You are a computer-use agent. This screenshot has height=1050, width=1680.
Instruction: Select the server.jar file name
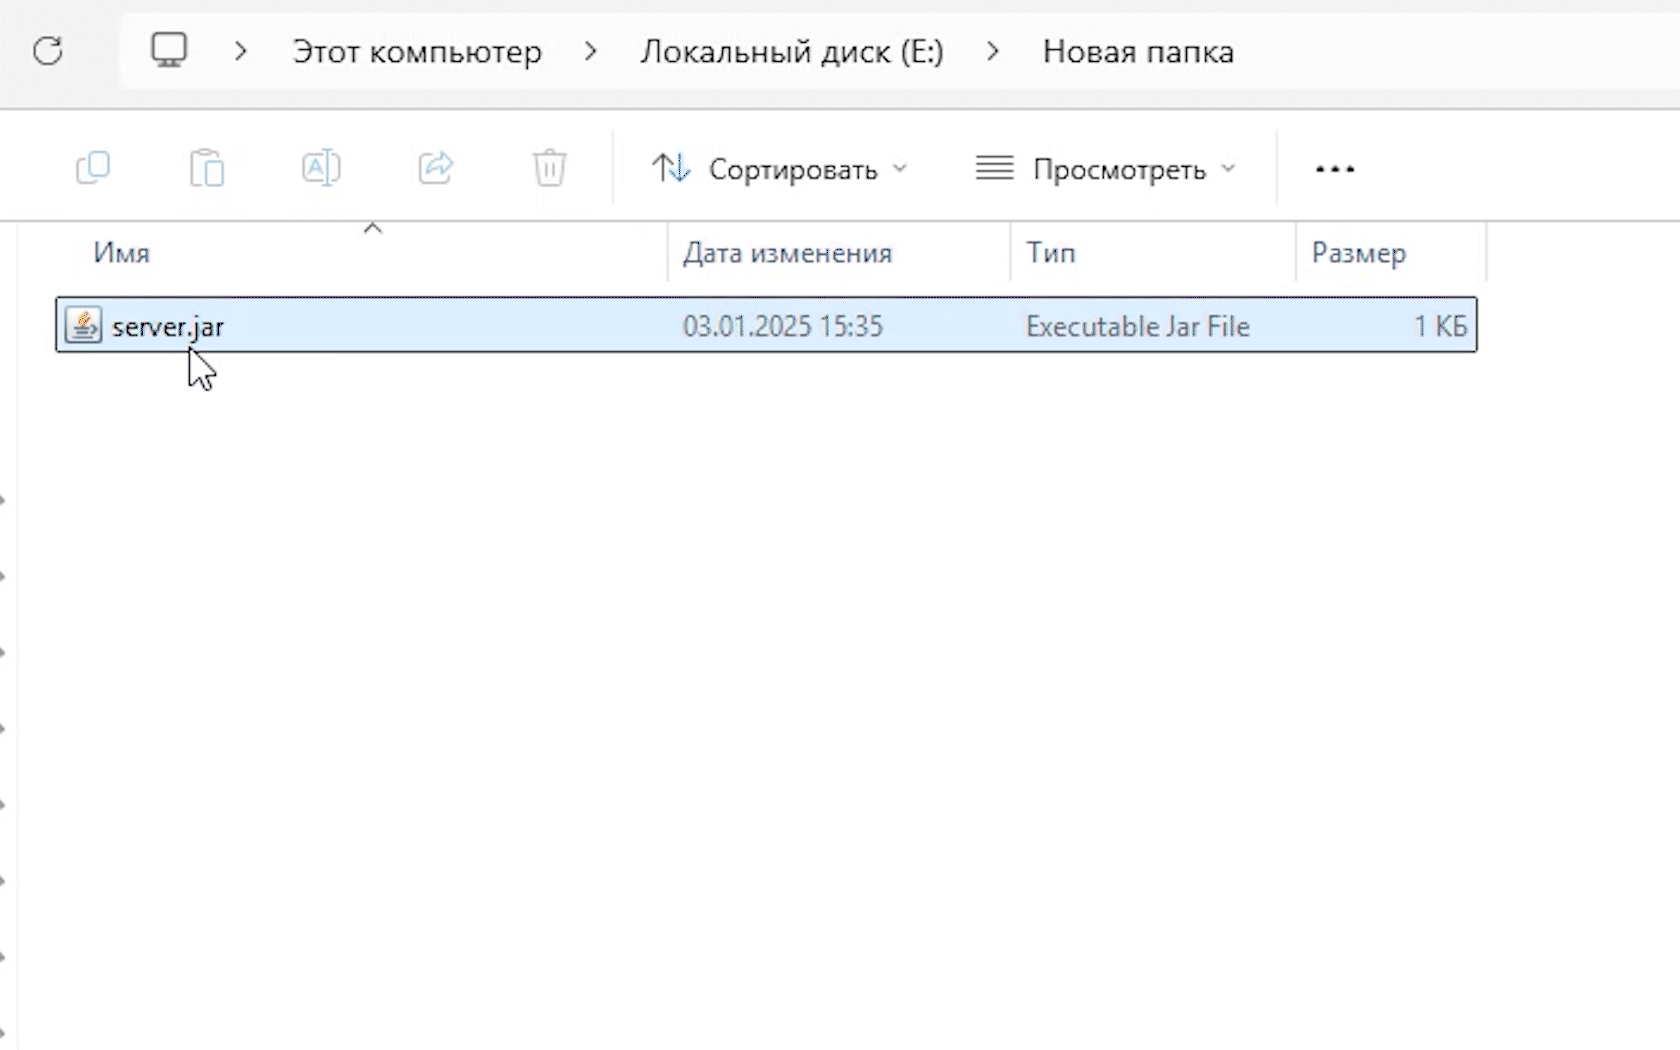(x=168, y=327)
